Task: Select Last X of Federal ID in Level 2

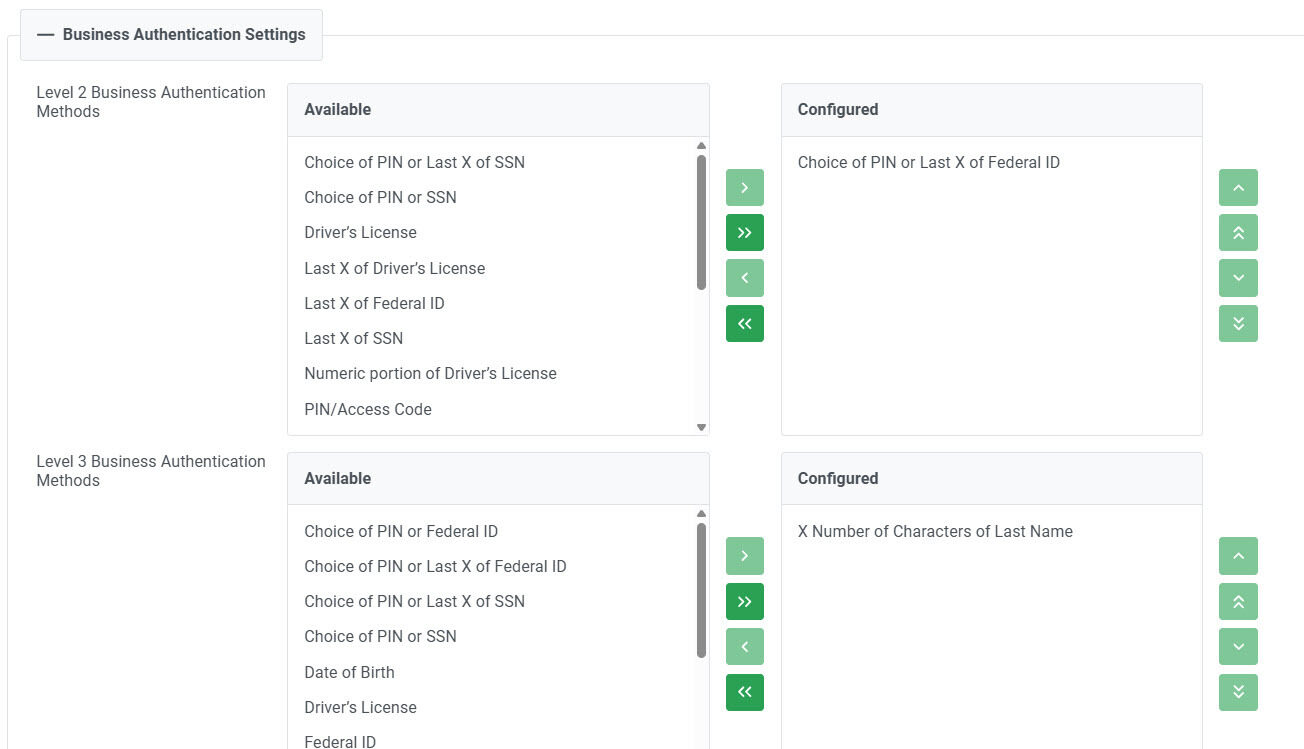Action: [491, 303]
